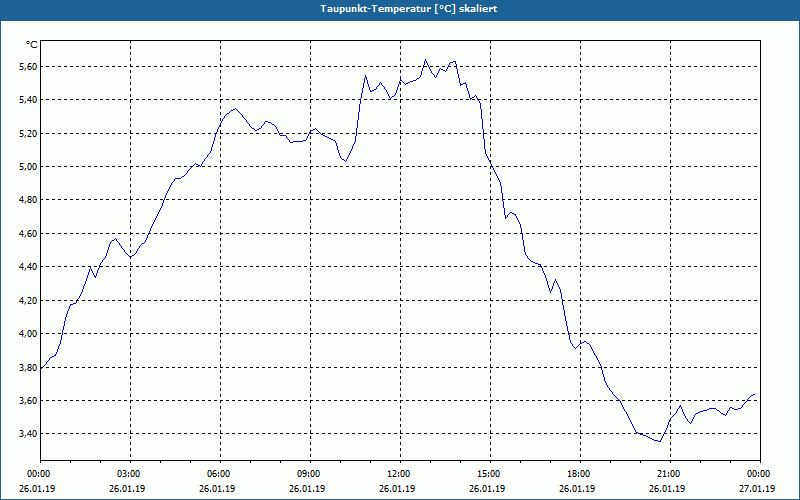The height and width of the screenshot is (500, 800).
Task: Click the '5,20' y-axis value
Action: click(x=28, y=133)
